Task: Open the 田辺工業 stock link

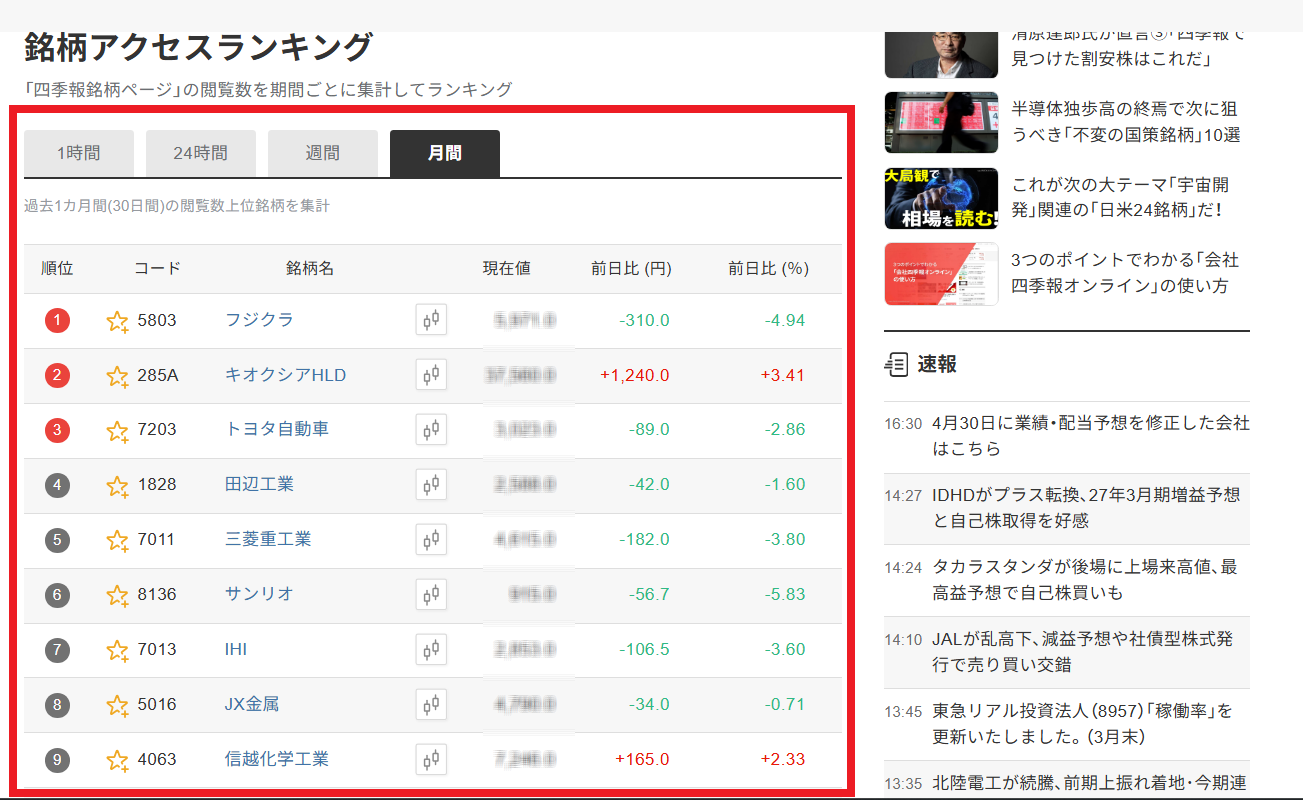Action: [259, 484]
